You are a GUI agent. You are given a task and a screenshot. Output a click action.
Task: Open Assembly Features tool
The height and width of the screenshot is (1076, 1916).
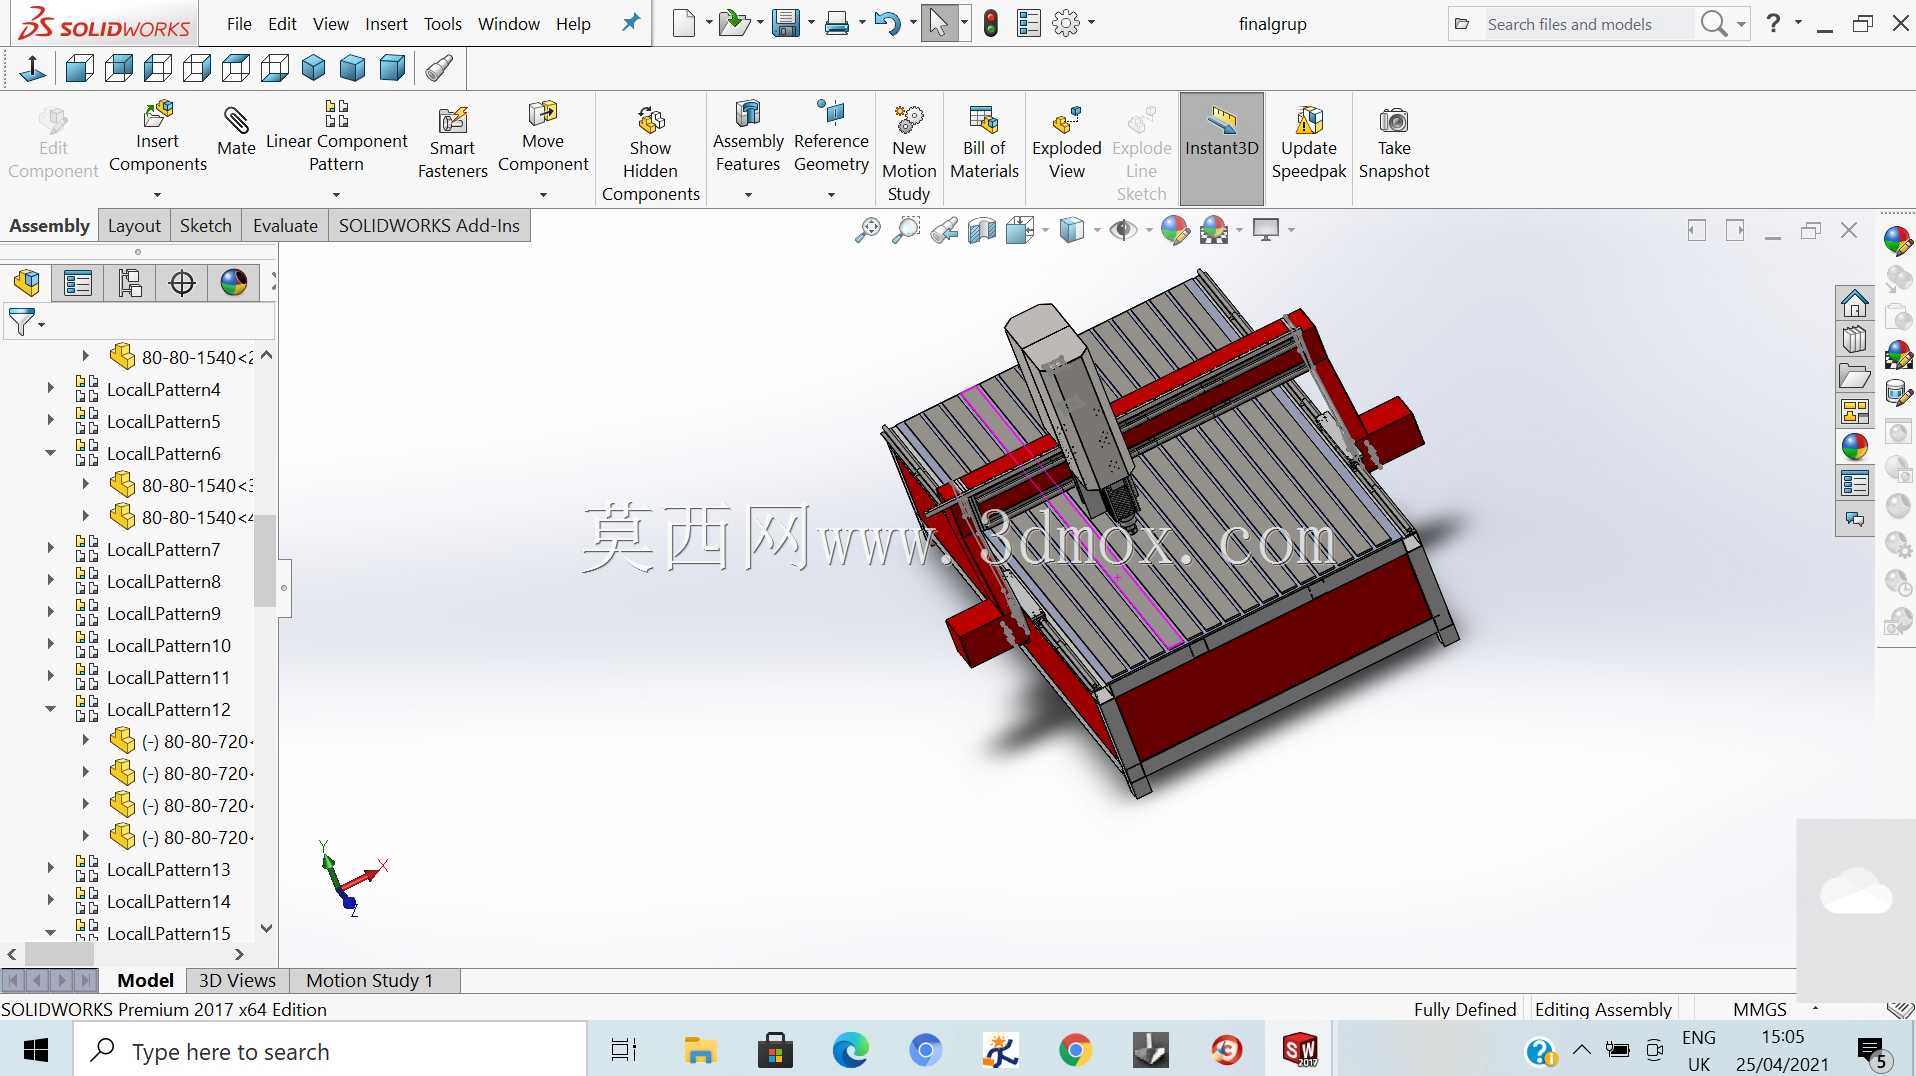click(748, 138)
